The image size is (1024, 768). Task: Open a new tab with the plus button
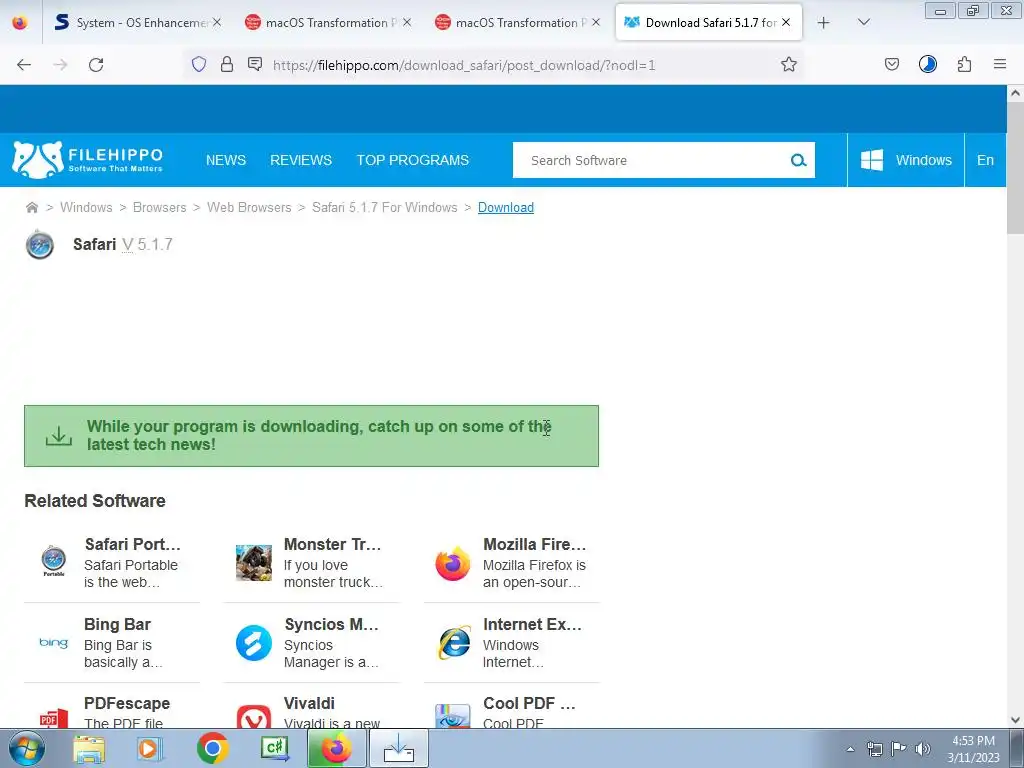pyautogui.click(x=824, y=23)
